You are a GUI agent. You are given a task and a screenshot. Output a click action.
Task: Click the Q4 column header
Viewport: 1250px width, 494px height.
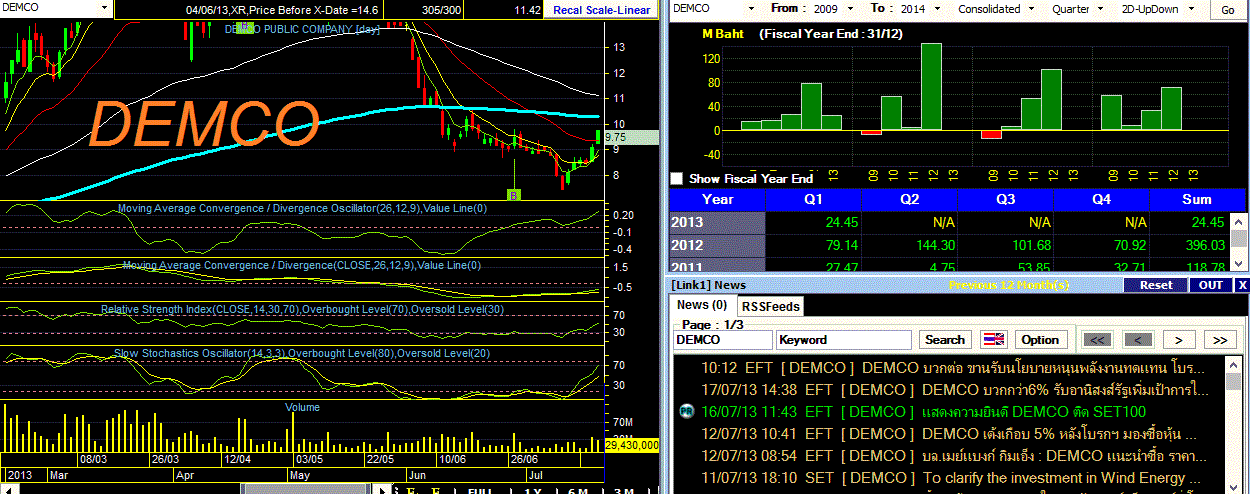pos(1102,199)
